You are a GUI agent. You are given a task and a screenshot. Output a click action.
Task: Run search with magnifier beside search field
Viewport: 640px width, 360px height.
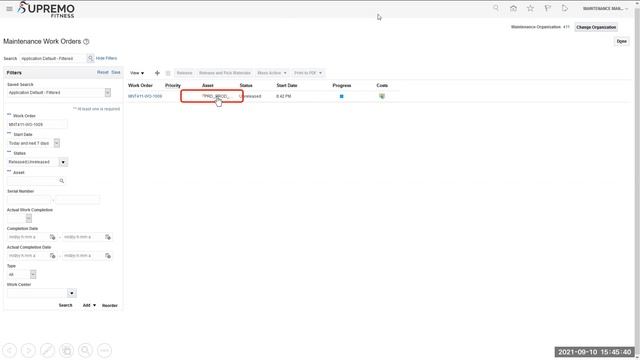[90, 58]
